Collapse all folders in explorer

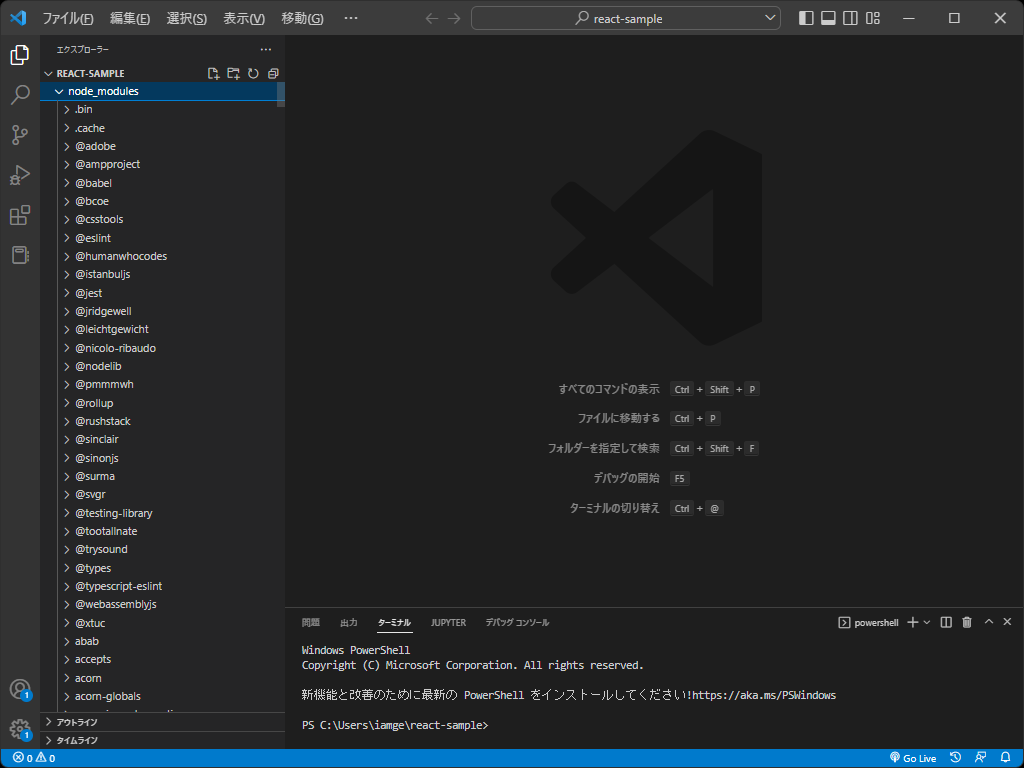coord(273,73)
